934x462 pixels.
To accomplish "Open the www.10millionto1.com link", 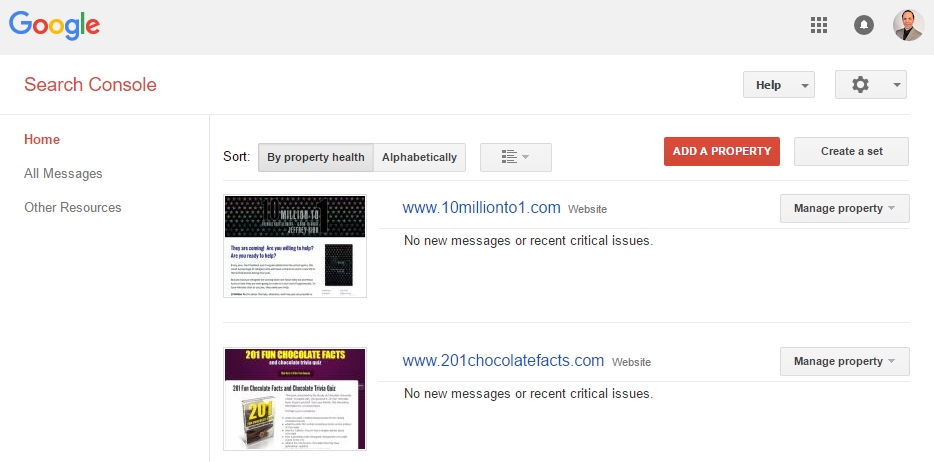I will [481, 207].
